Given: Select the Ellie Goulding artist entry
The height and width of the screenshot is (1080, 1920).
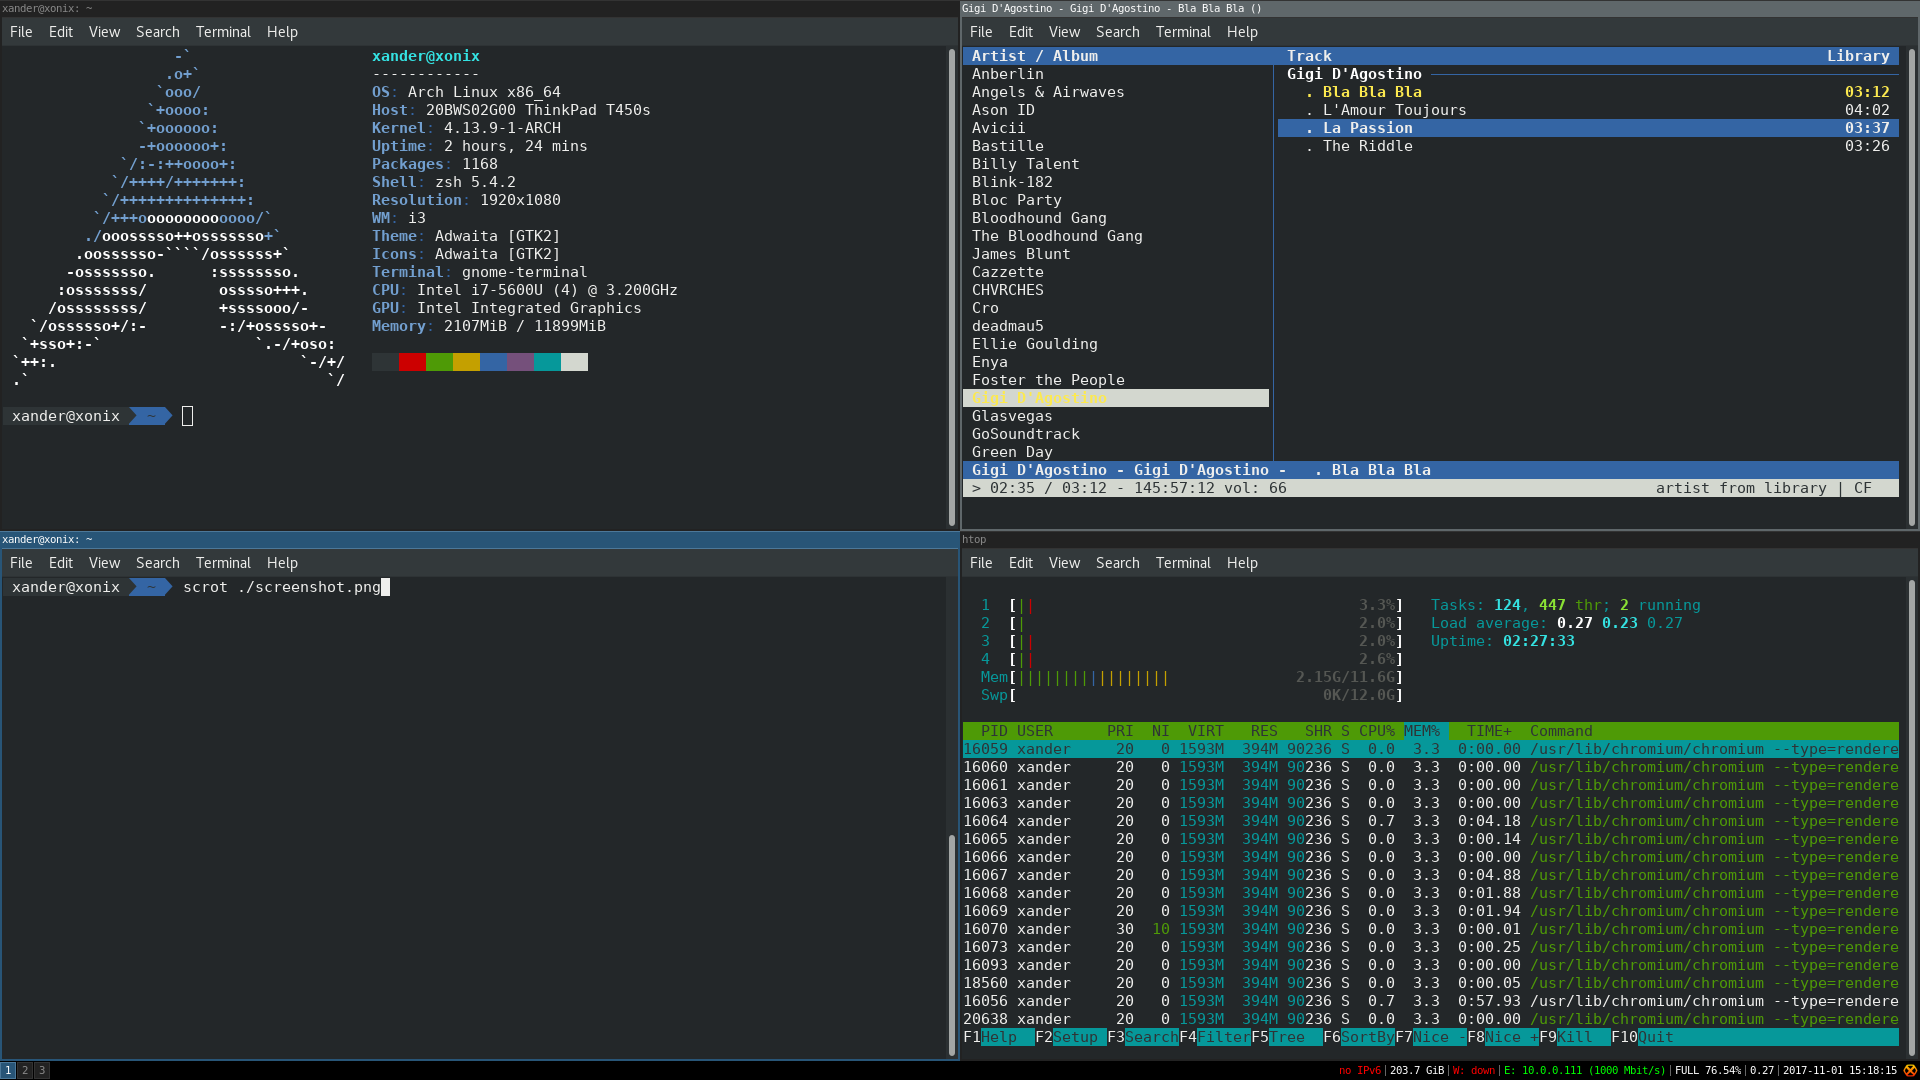Looking at the screenshot, I should (1034, 344).
